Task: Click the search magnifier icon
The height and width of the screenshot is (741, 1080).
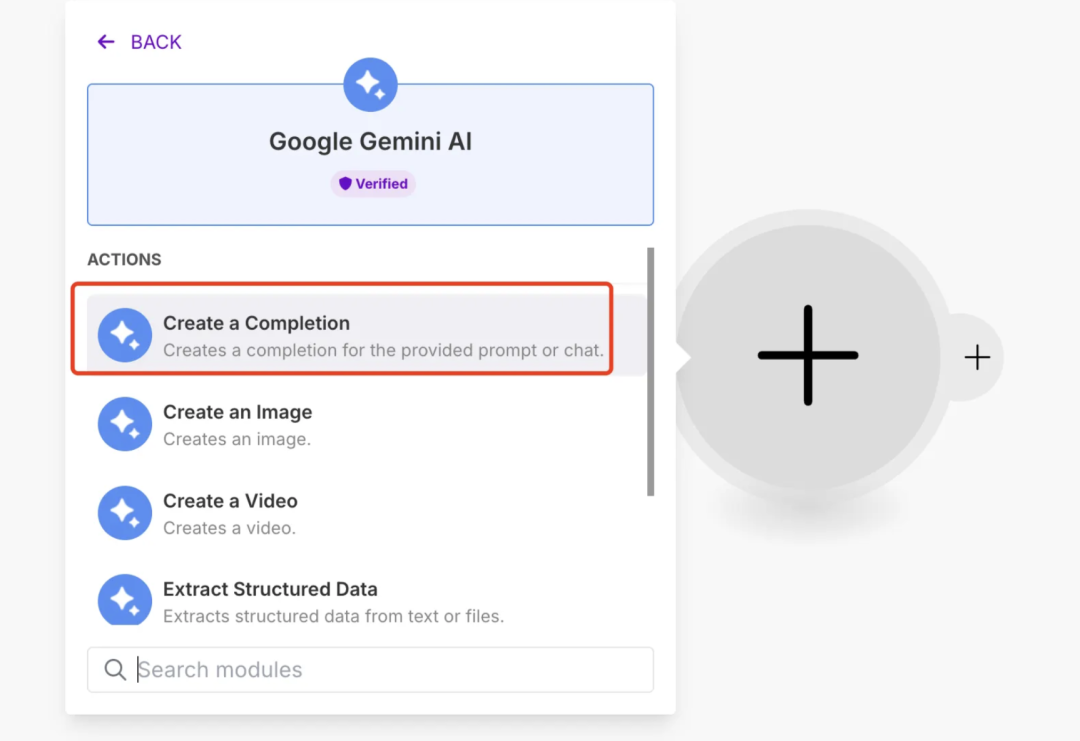Action: click(x=116, y=670)
